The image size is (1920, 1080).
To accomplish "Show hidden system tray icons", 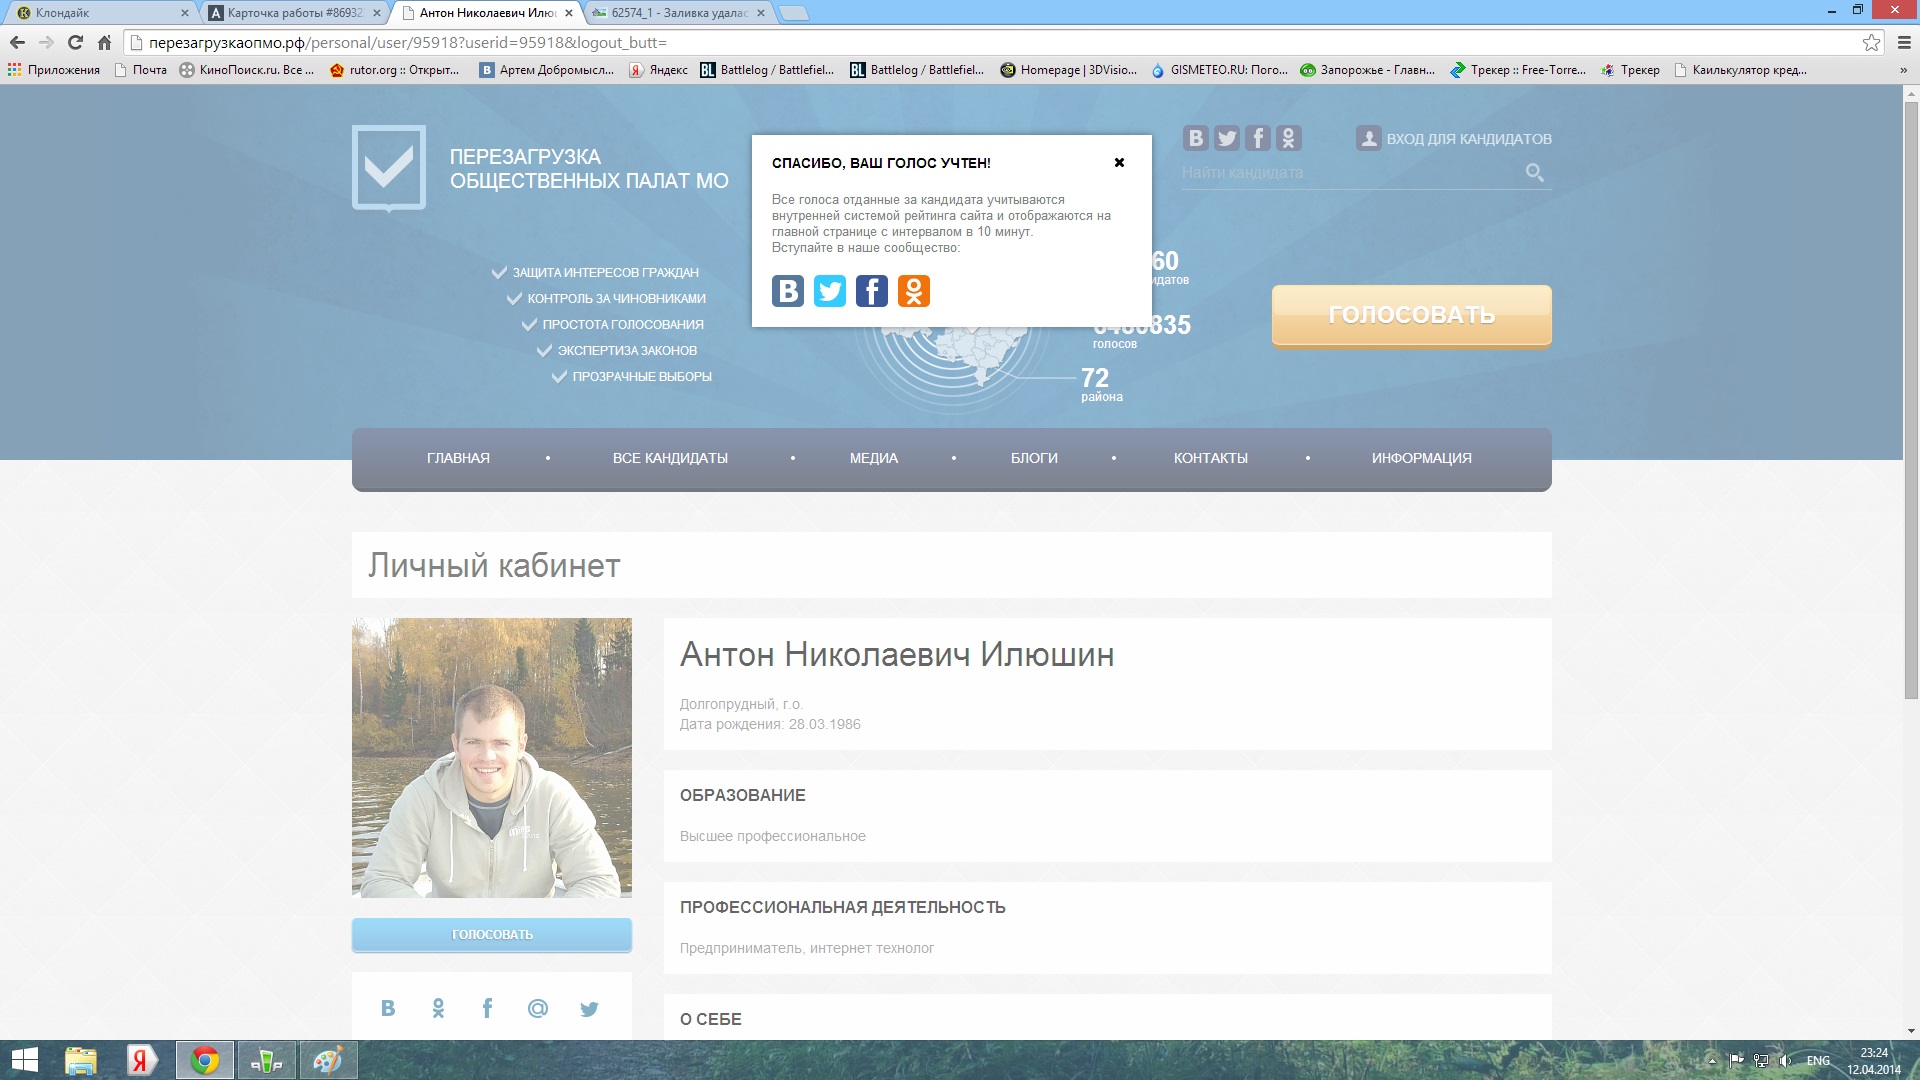I will 1711,1061.
